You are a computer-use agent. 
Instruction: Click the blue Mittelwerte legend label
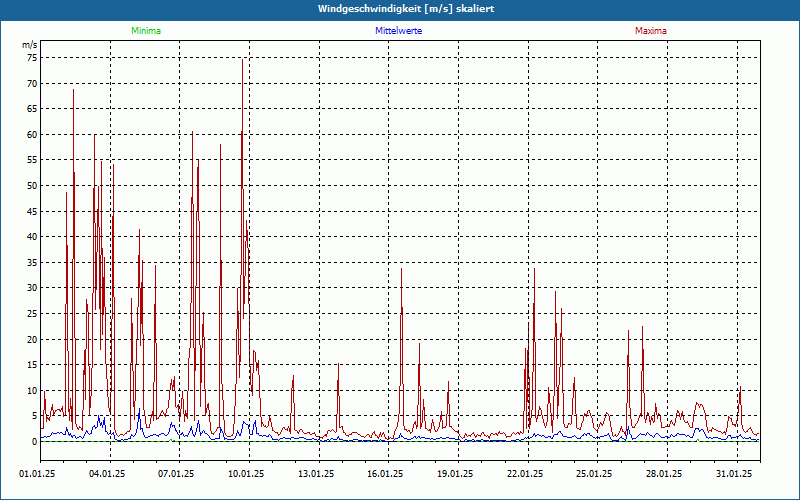[398, 31]
